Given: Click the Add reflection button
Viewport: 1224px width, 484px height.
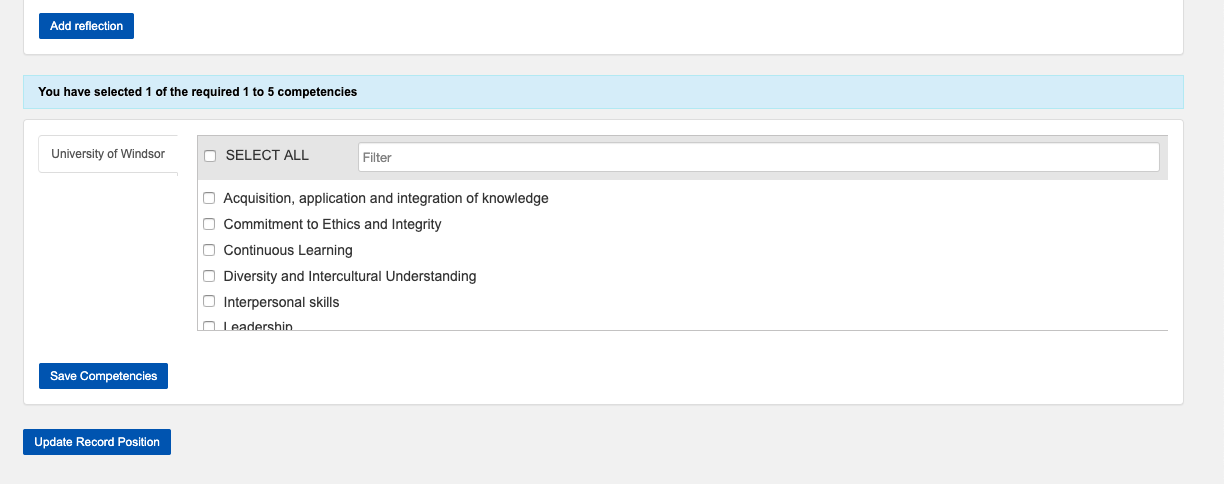Looking at the screenshot, I should 86,26.
